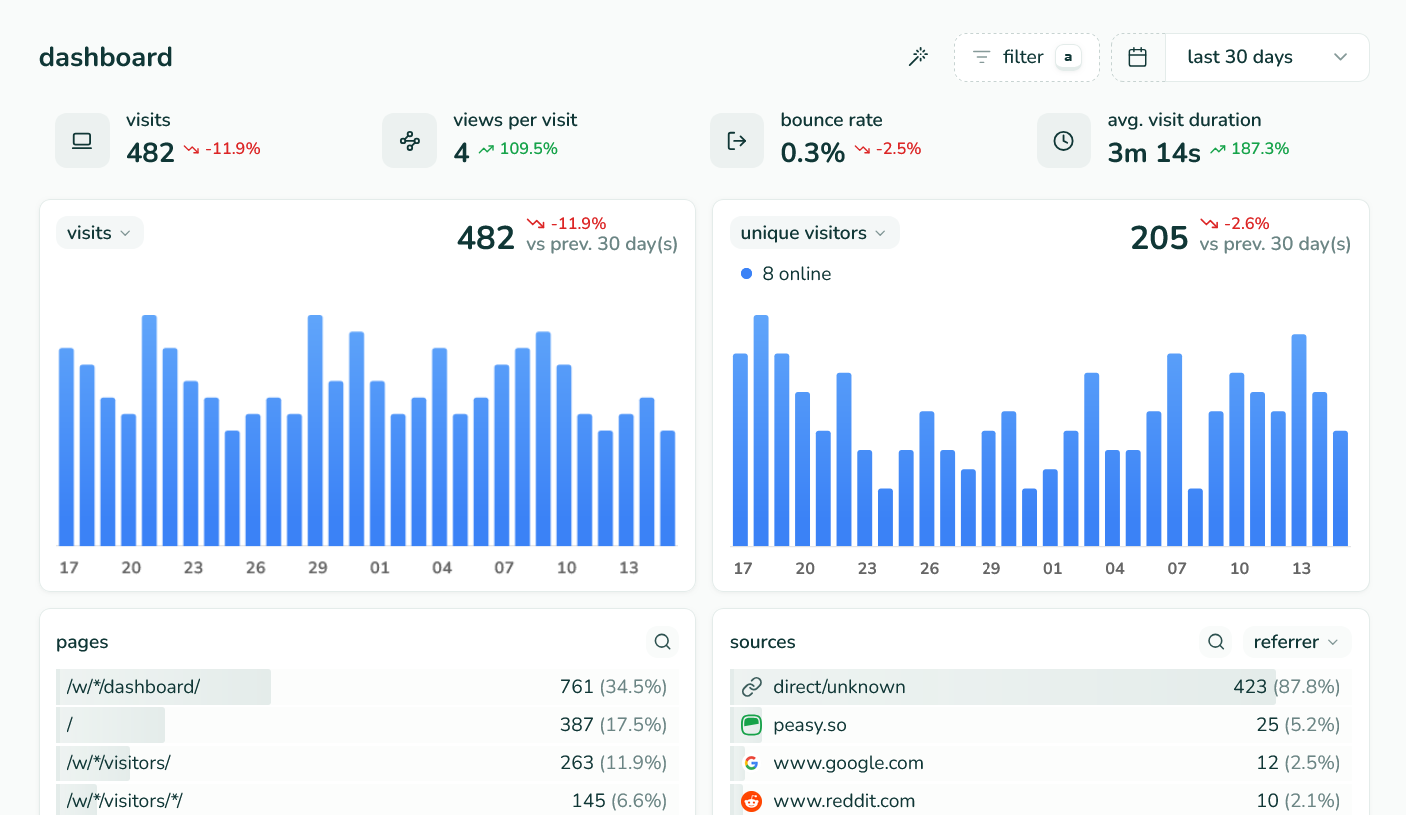Select the /w/*/dashboard/ page row
Screen dimensions: 1406x815
[x=367, y=687]
